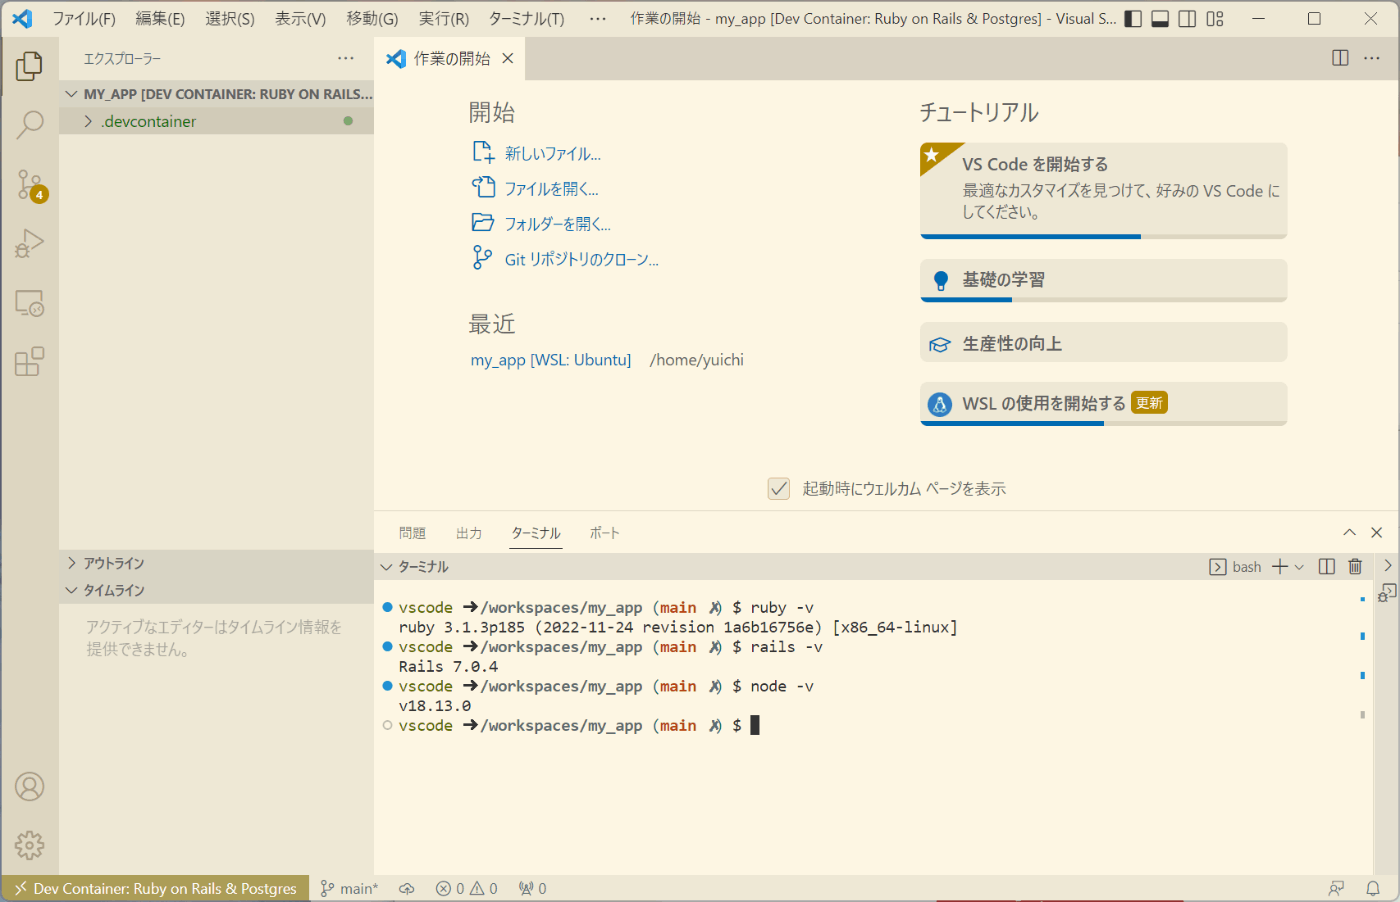Image resolution: width=1400 pixels, height=902 pixels.
Task: Switch to the 問題 panel tab
Action: tap(412, 533)
